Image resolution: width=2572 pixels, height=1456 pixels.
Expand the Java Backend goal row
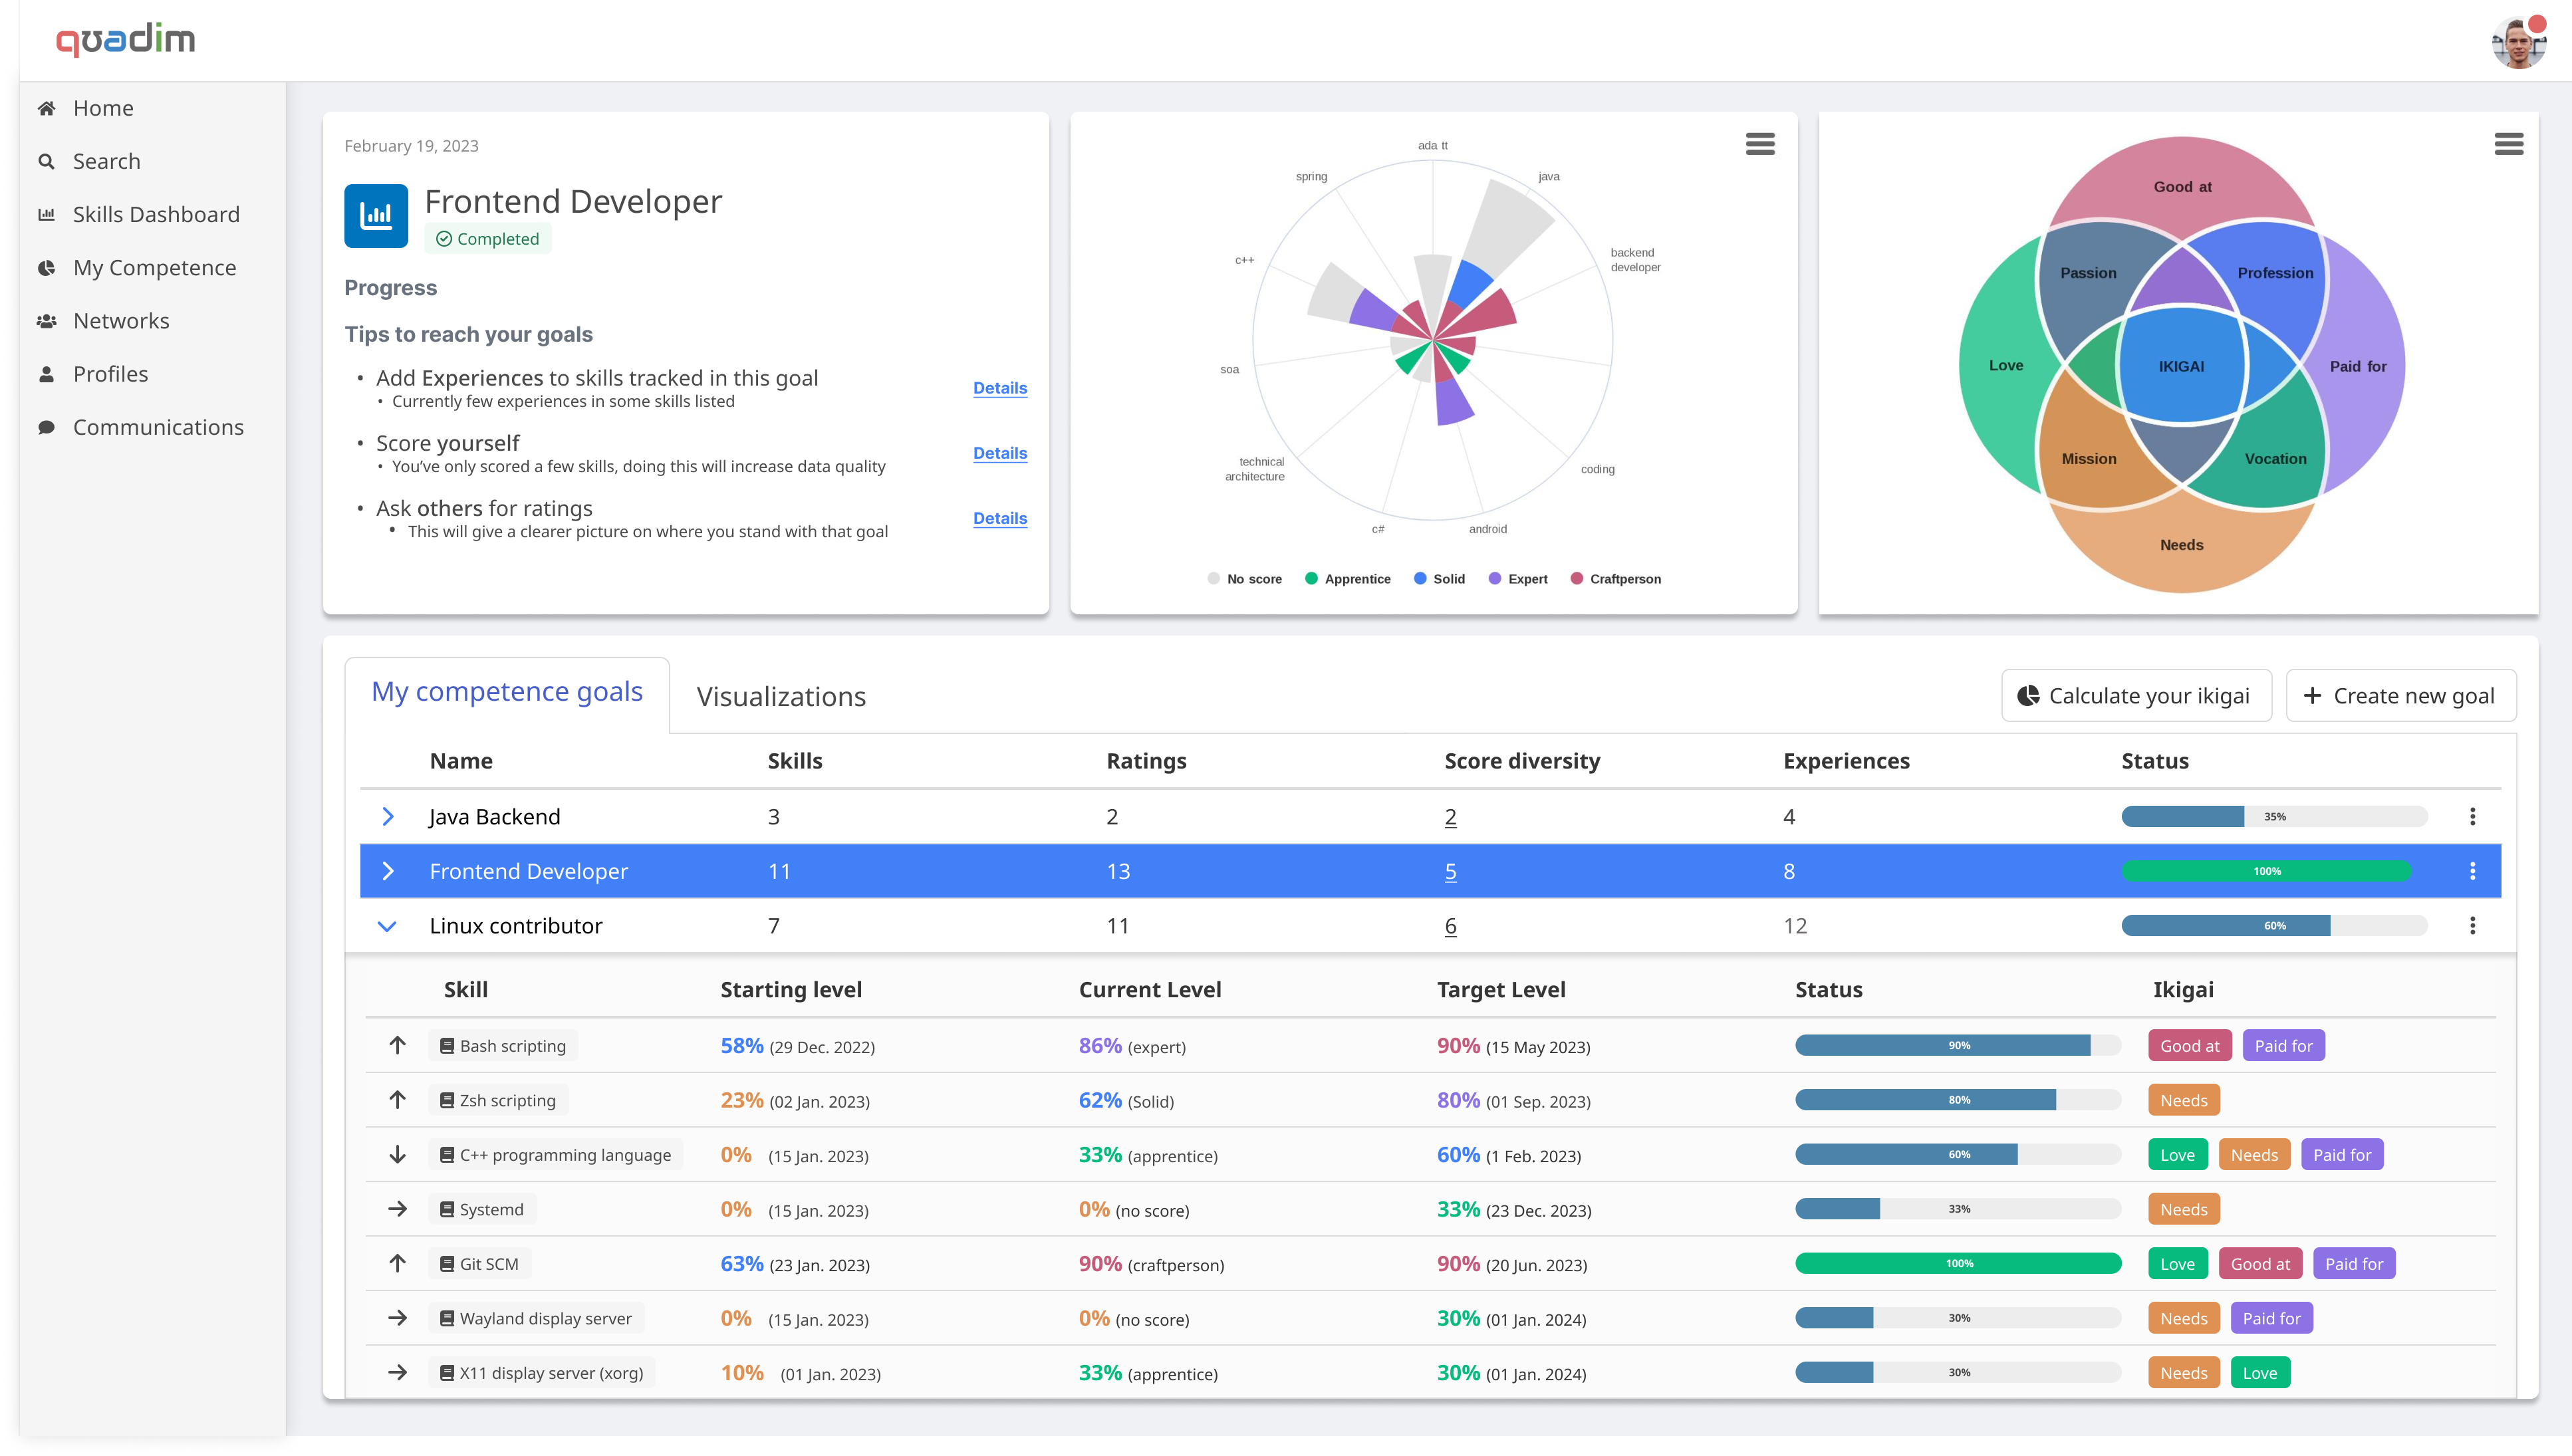(x=388, y=817)
